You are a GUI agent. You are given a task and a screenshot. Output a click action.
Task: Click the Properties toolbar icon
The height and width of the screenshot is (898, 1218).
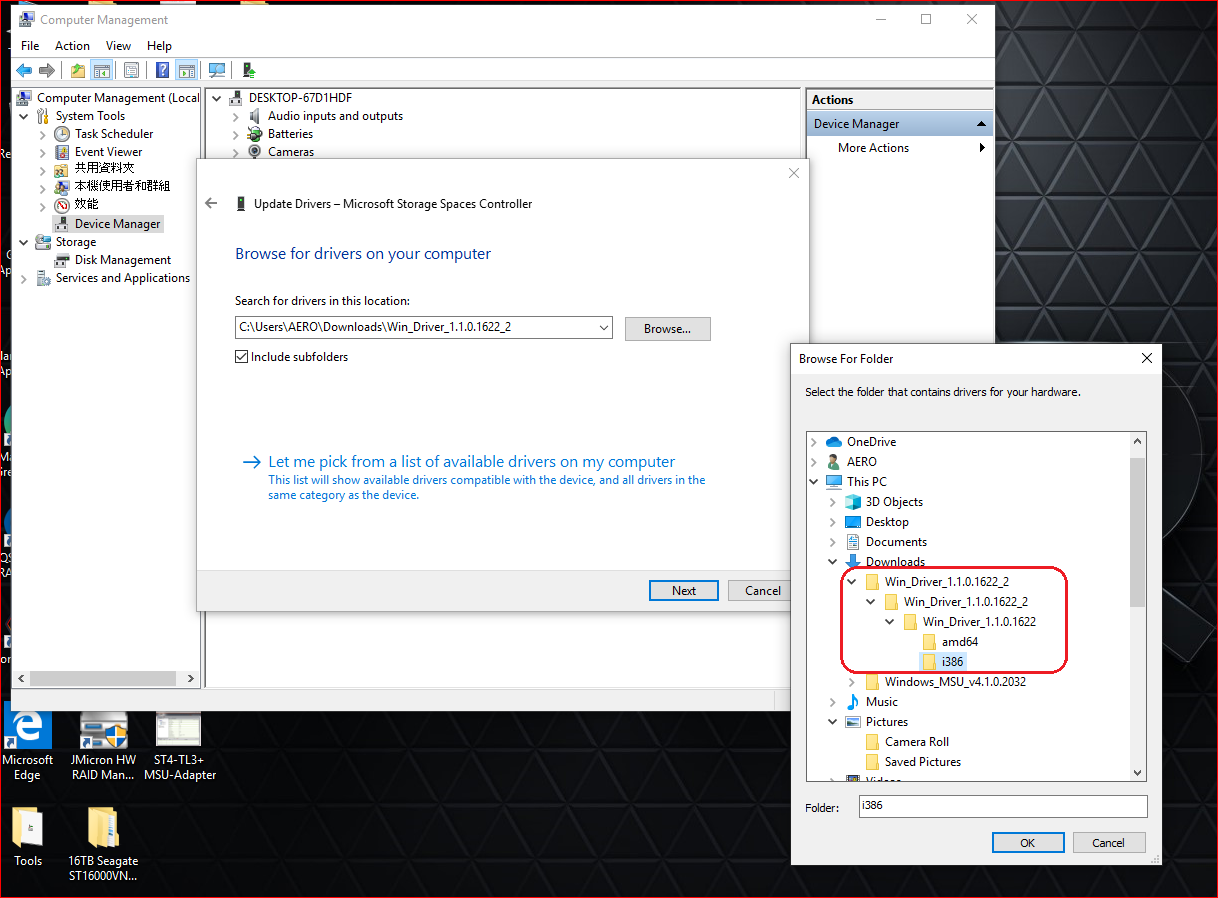coord(131,70)
